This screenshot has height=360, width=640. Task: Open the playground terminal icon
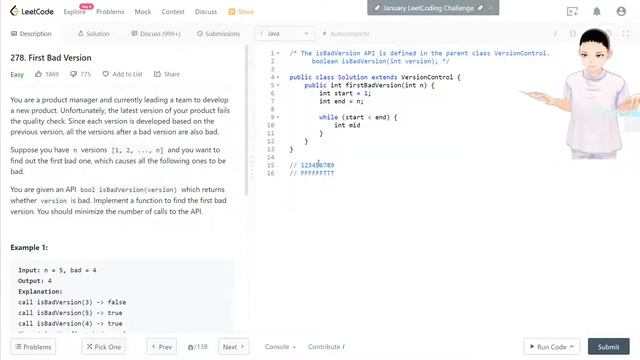click(572, 11)
